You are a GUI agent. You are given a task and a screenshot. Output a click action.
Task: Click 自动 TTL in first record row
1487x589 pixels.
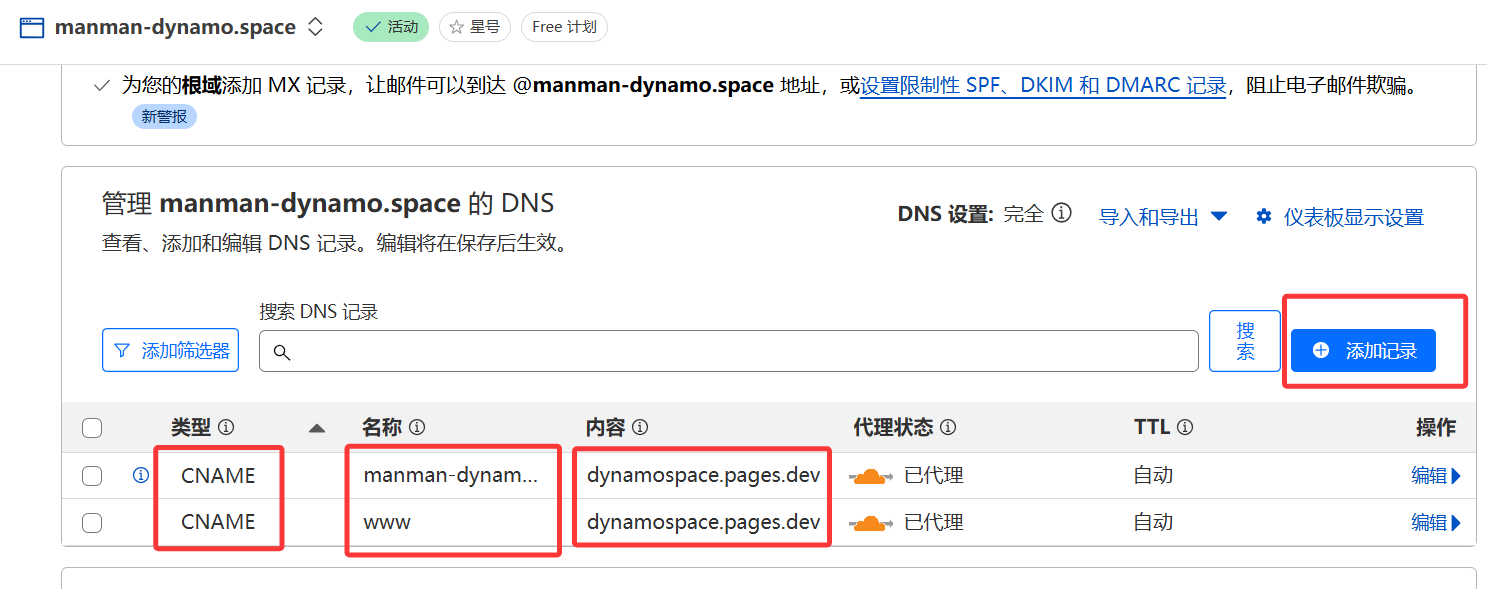(1153, 476)
